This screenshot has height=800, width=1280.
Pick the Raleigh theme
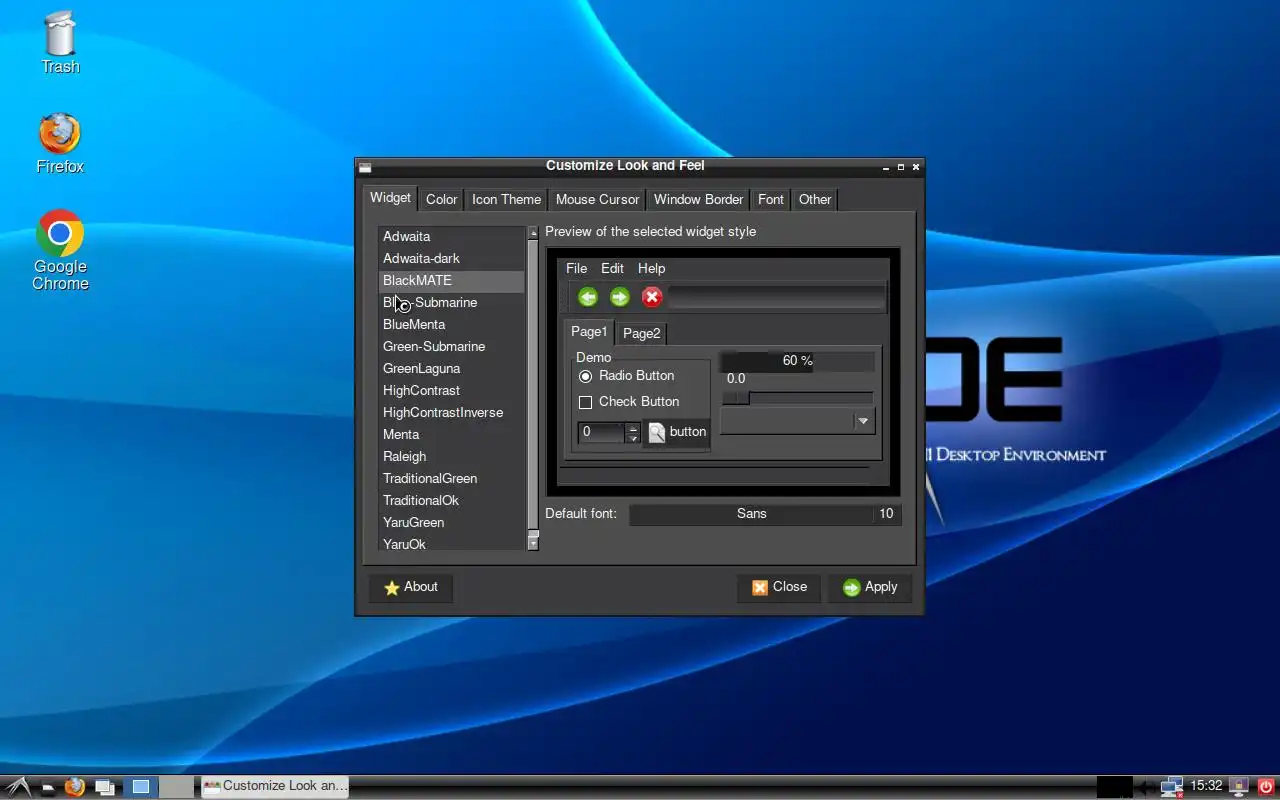[451, 457]
